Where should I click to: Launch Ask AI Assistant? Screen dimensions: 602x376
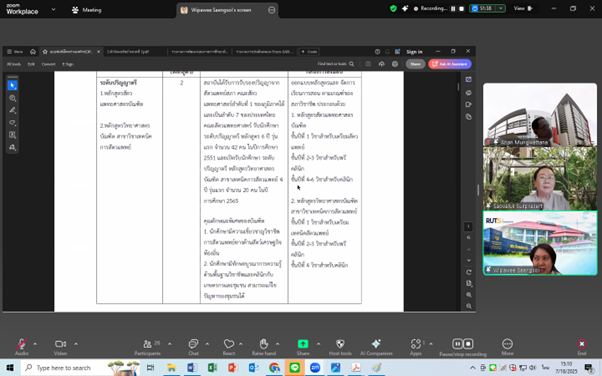coord(450,64)
